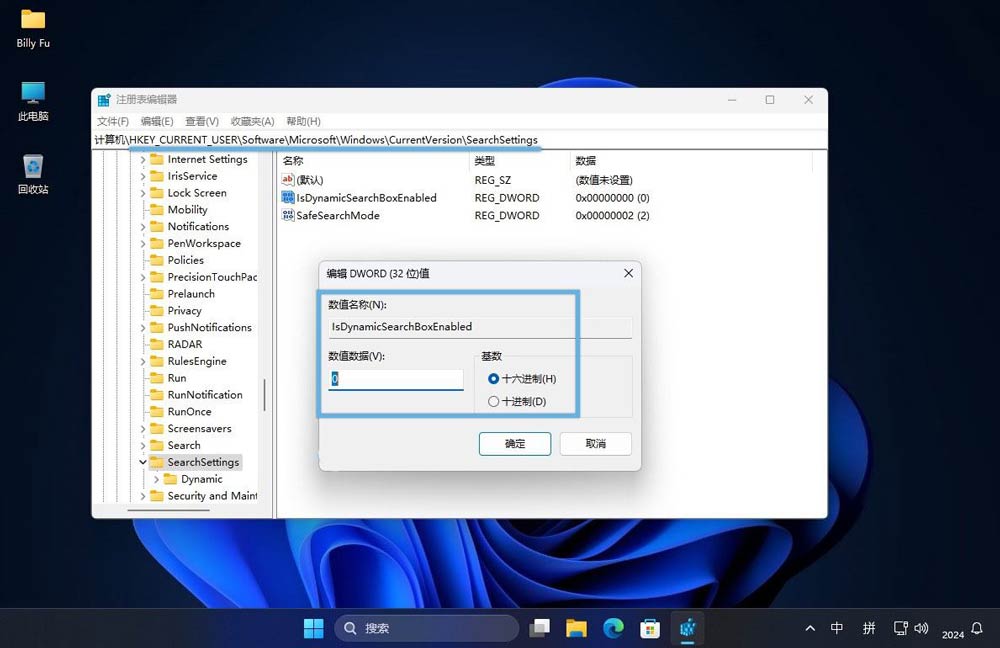Image resolution: width=1000 pixels, height=648 pixels.
Task: Click the Registry Editor taskbar icon
Action: [x=688, y=628]
